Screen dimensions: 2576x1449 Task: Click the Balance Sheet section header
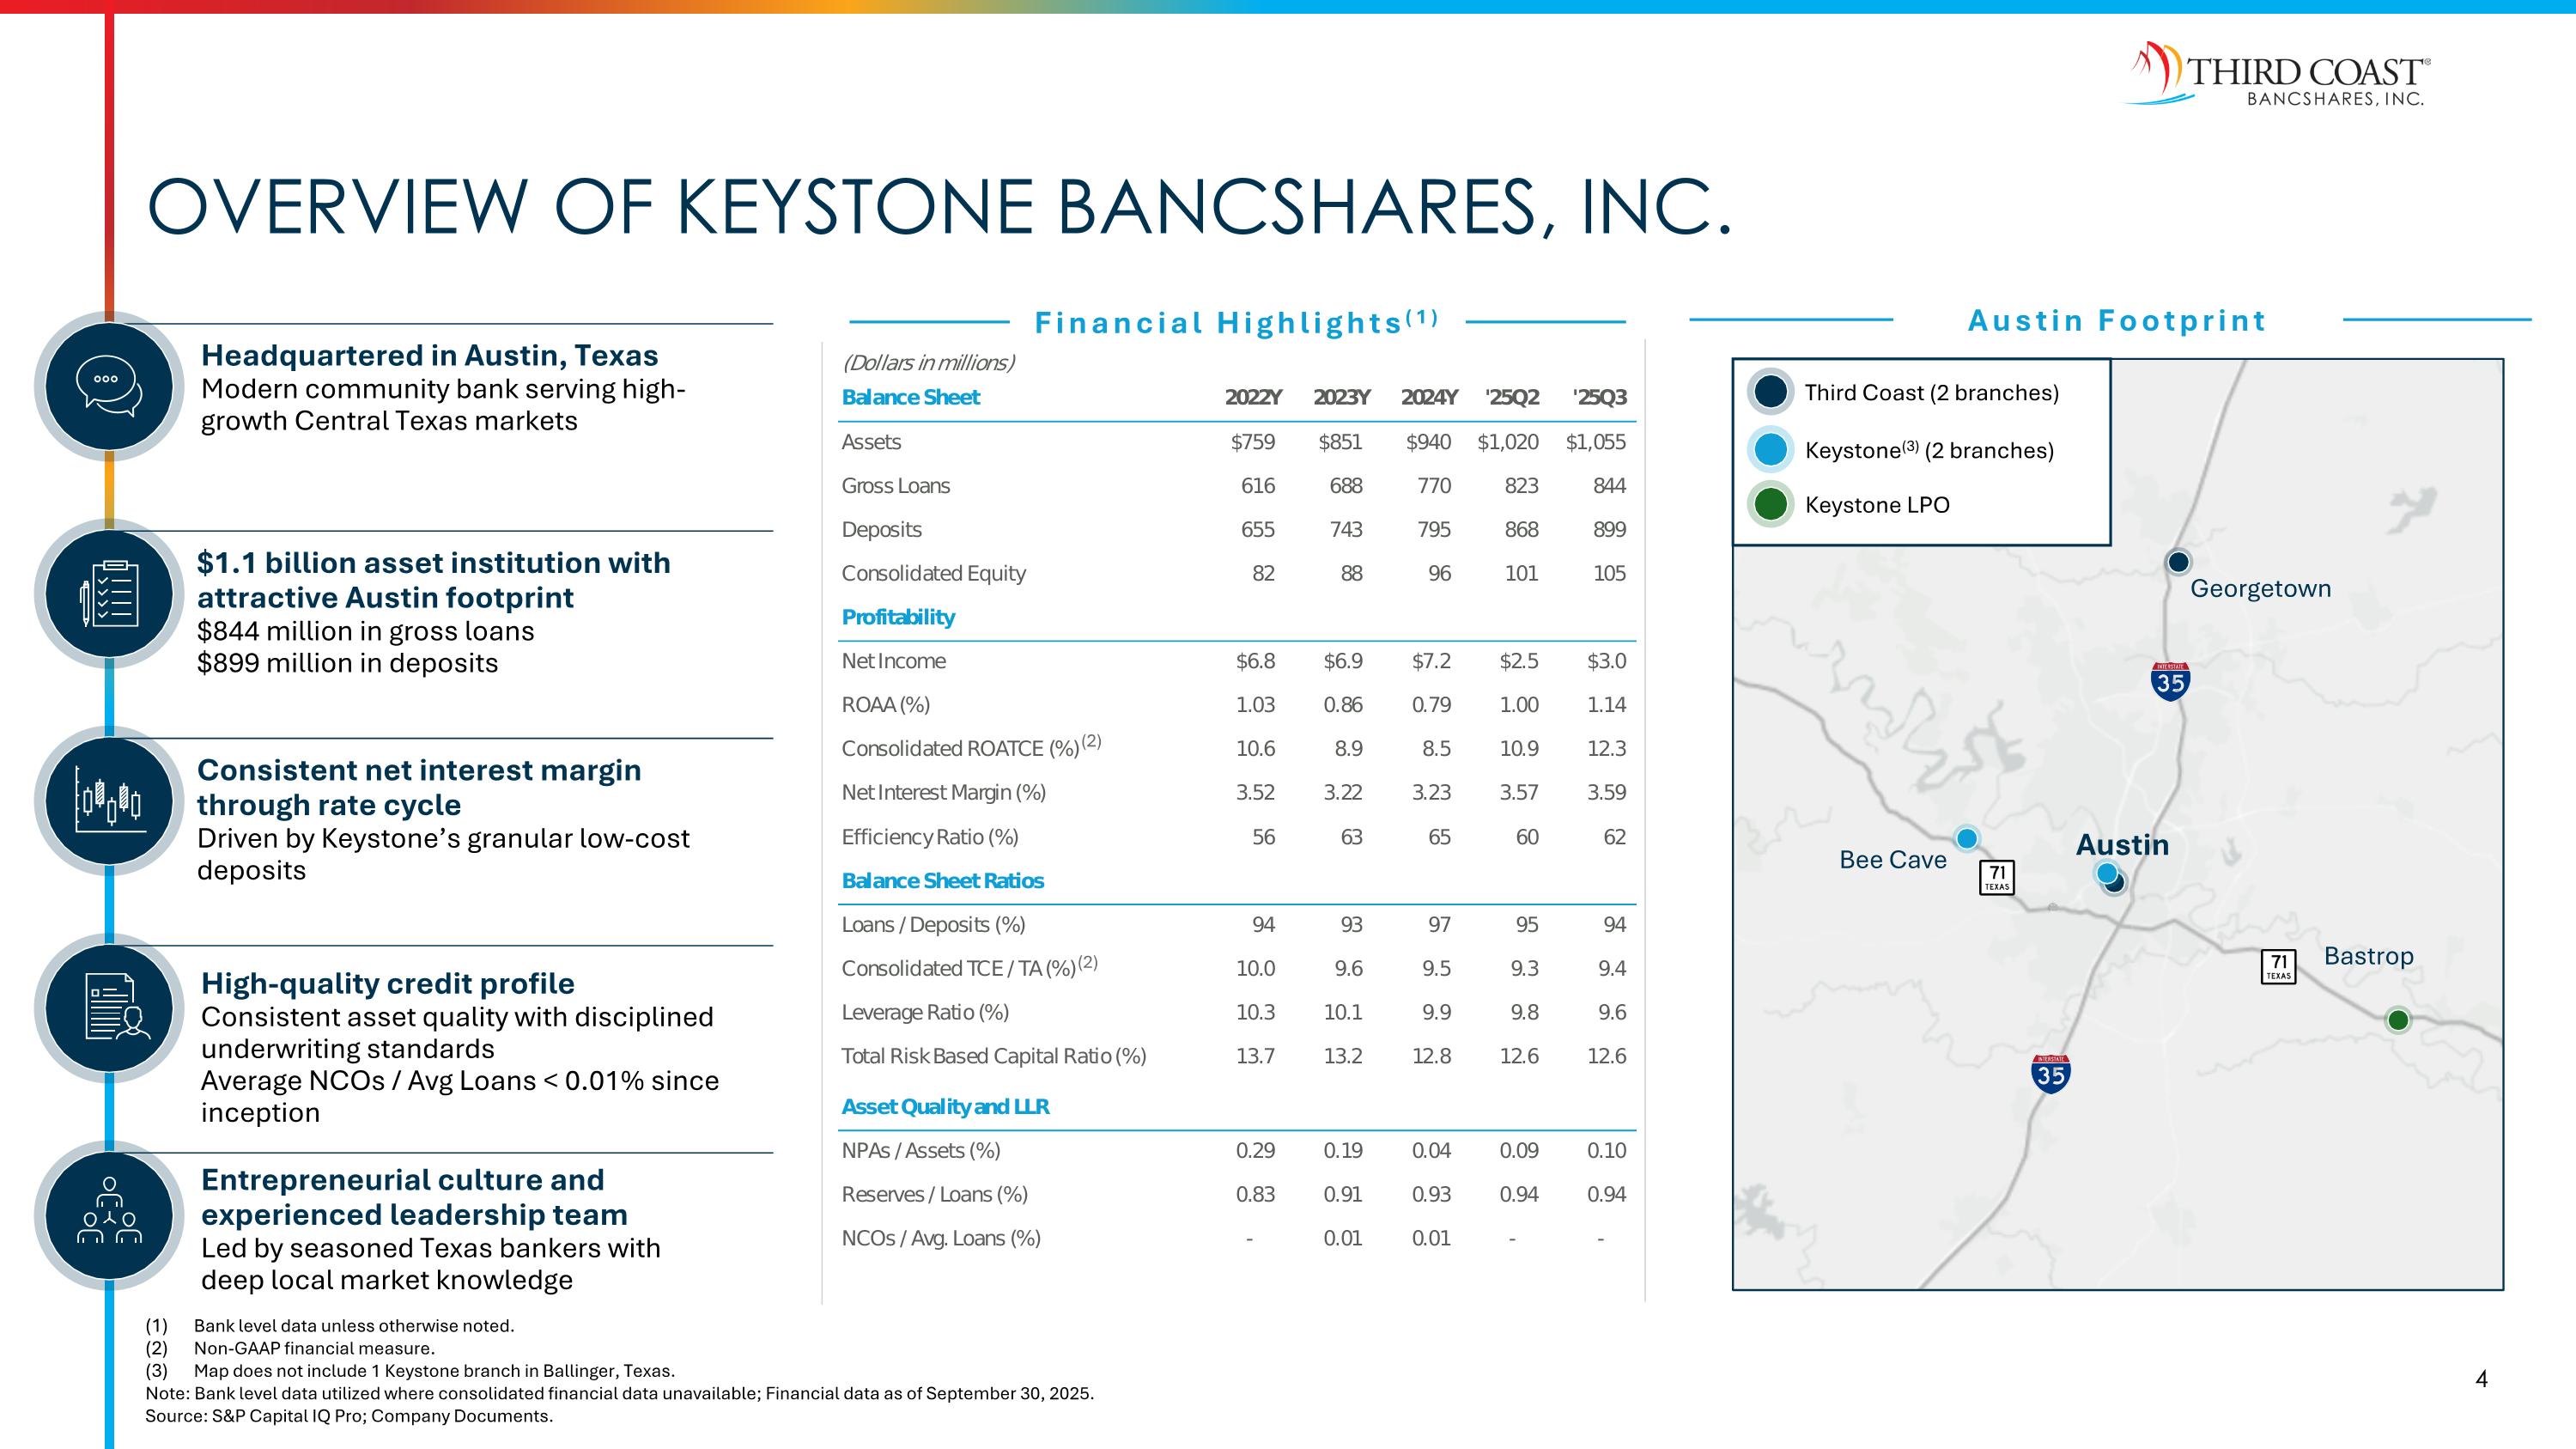point(910,397)
